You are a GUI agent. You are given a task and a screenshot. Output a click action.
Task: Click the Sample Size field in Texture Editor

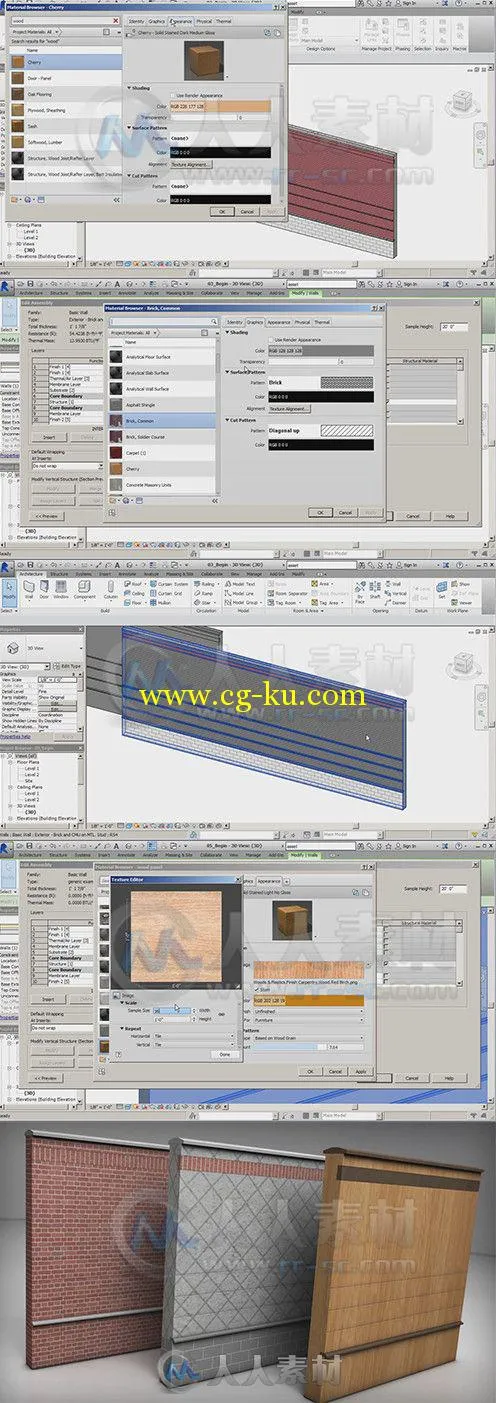[x=170, y=1010]
